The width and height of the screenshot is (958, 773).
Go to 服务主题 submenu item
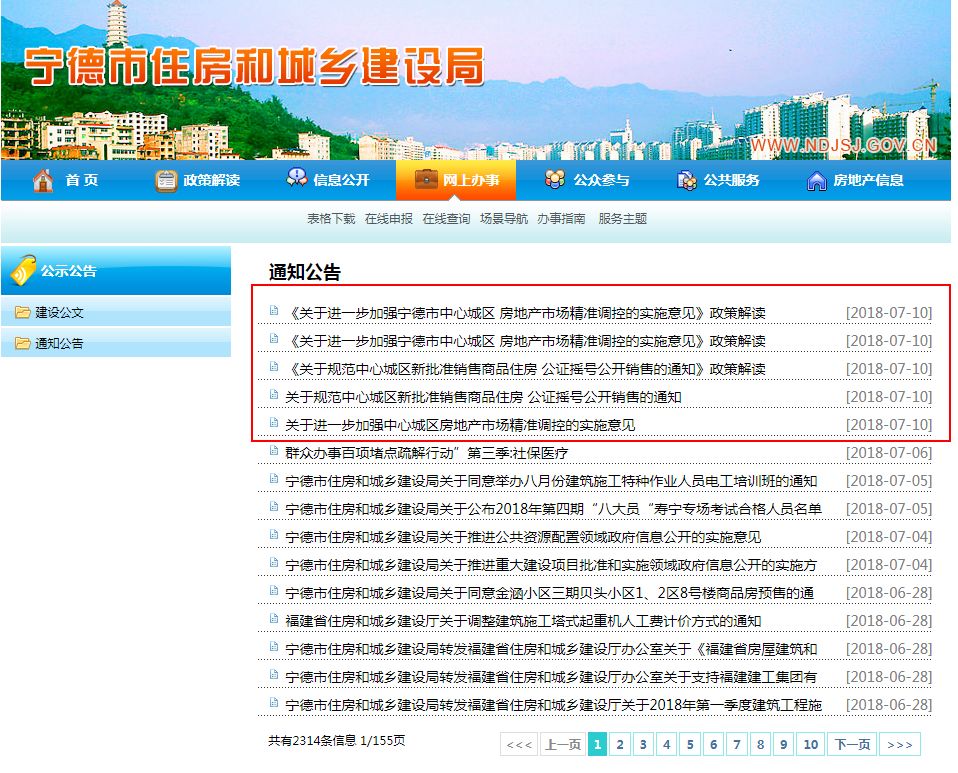622,219
